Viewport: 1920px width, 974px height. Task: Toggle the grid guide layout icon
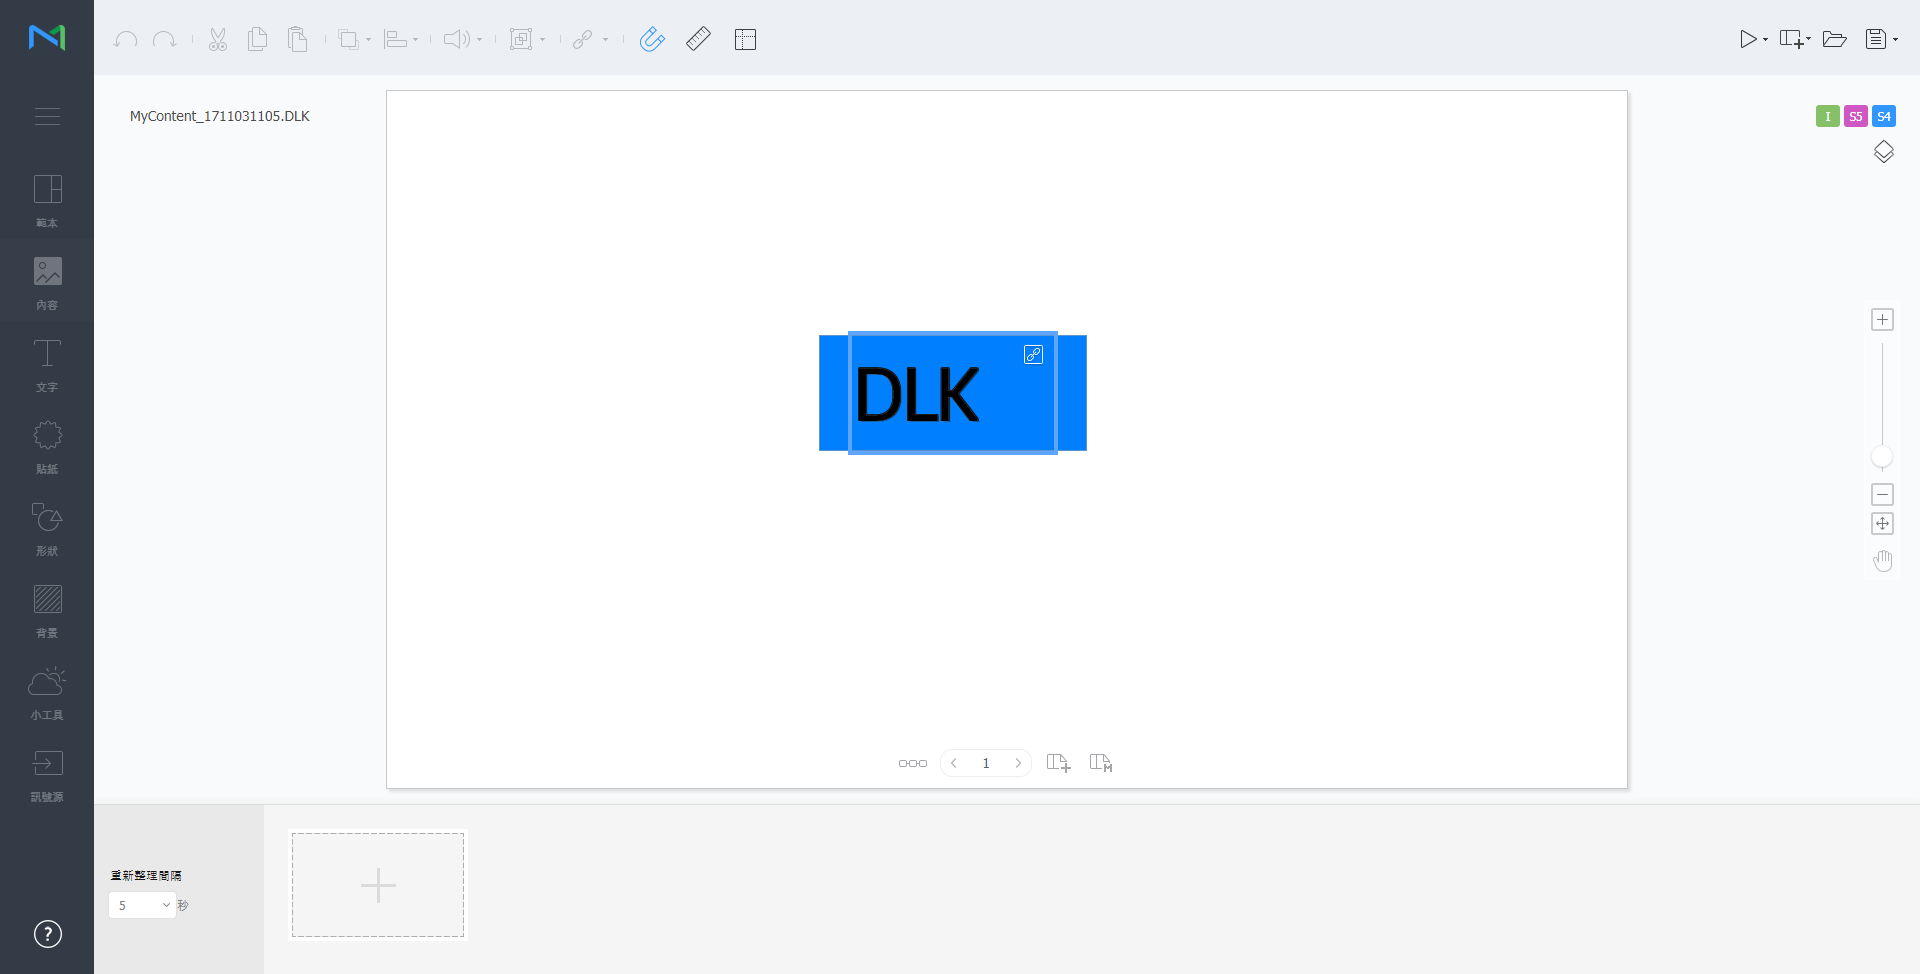(745, 39)
